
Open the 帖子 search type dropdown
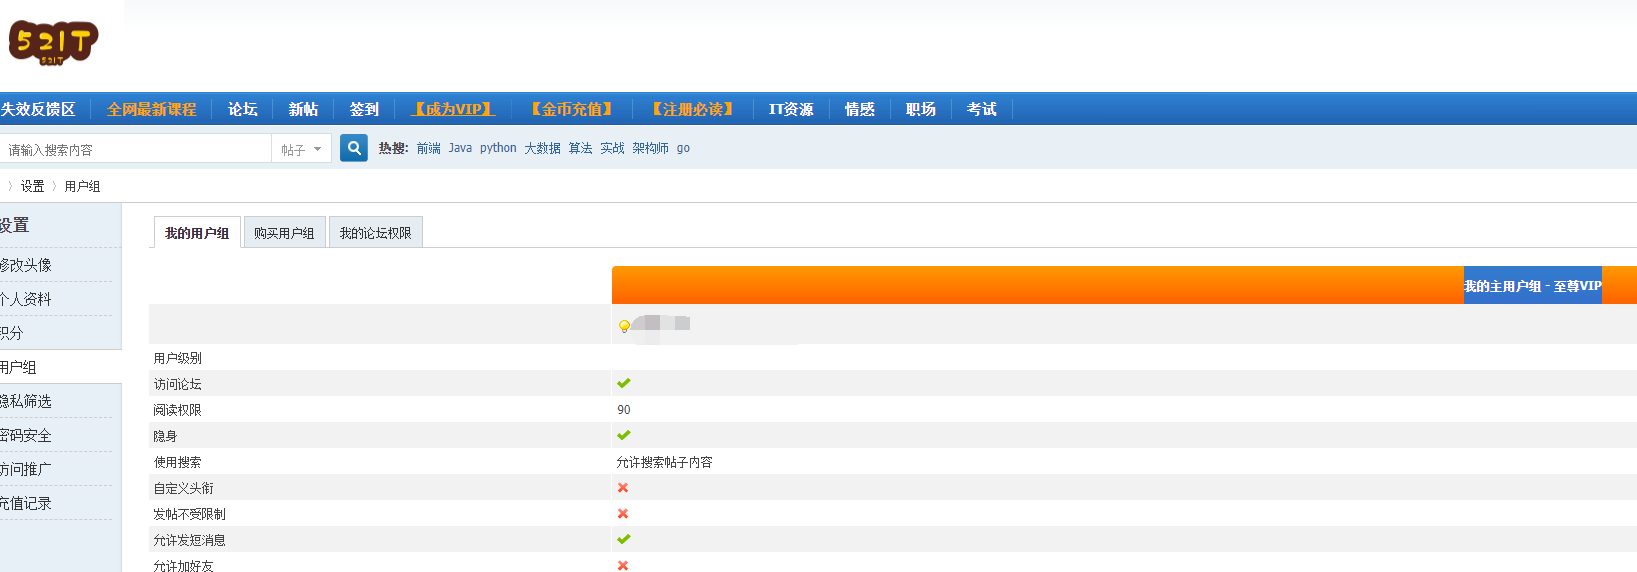(301, 149)
